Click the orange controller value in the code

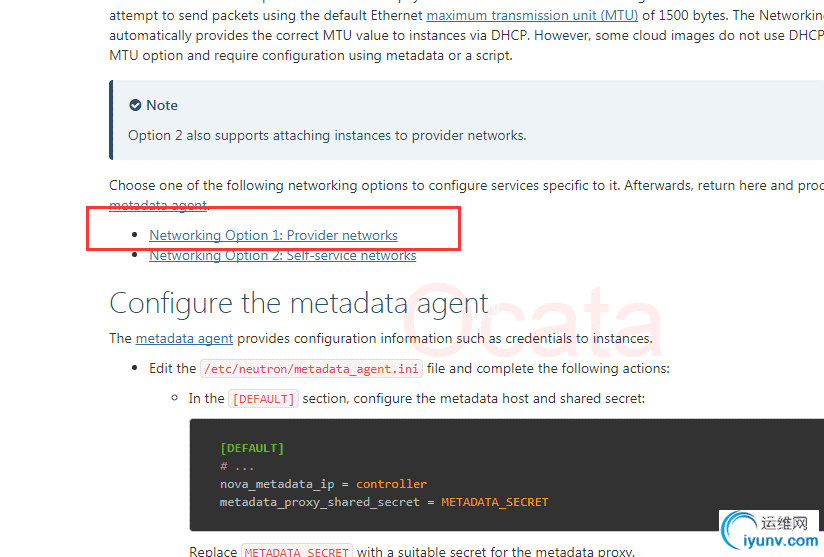coord(392,484)
